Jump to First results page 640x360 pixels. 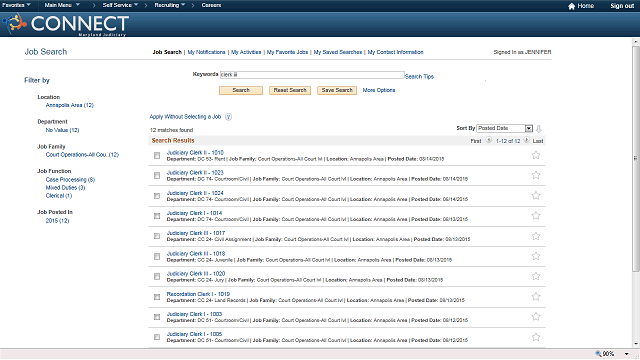click(476, 141)
